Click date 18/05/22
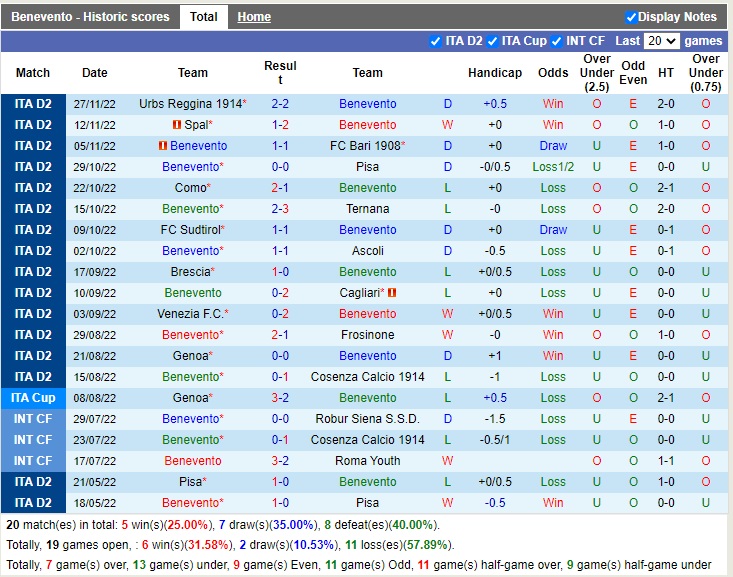Screen dimensions: 733x577 pyautogui.click(x=94, y=503)
